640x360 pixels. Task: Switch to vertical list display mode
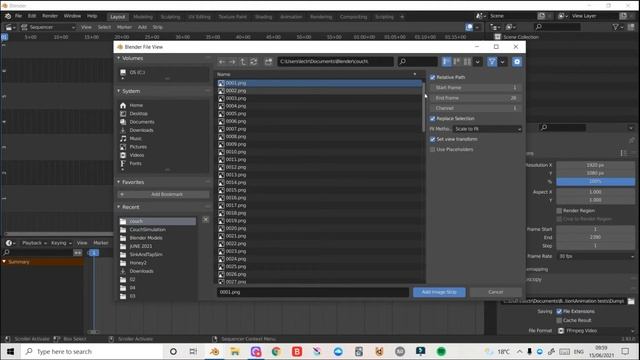coord(446,62)
